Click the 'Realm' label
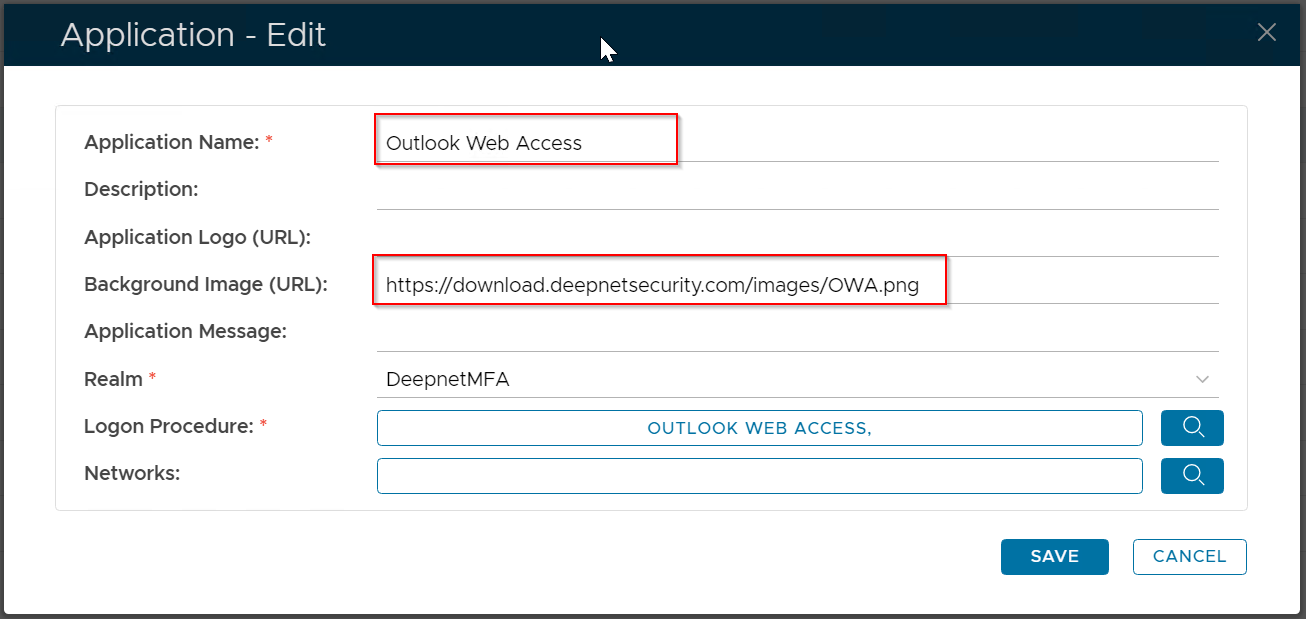The width and height of the screenshot is (1306, 619). pos(114,379)
